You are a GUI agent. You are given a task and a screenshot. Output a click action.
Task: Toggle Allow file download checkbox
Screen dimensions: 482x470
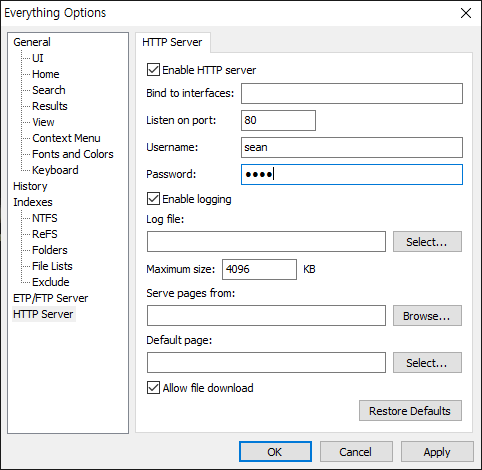[x=153, y=388]
